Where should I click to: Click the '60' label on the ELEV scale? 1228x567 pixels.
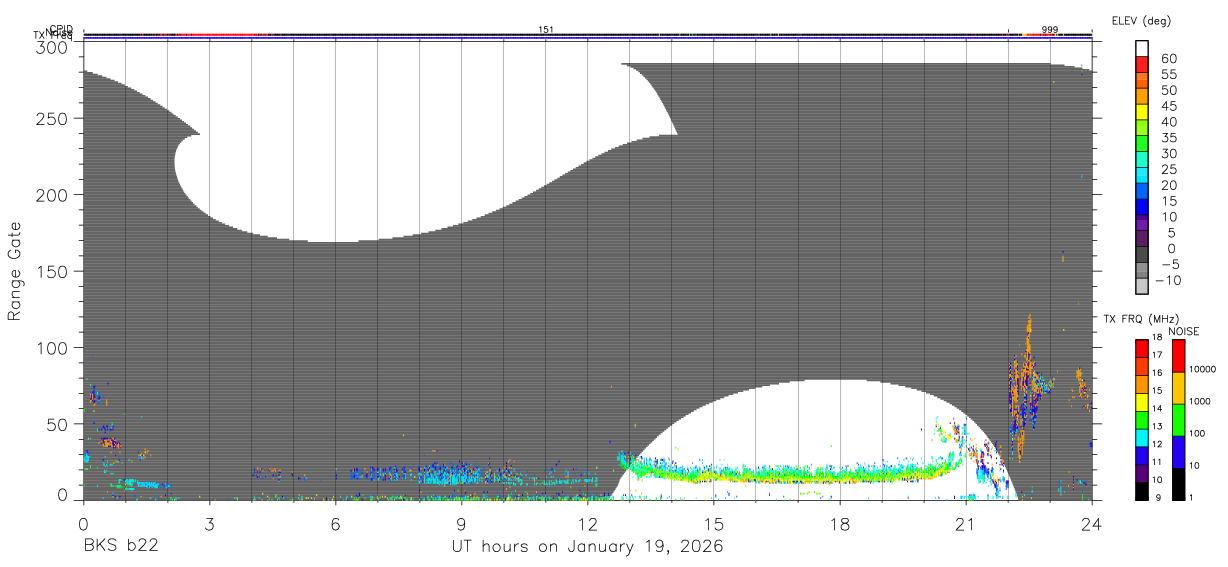click(1168, 58)
